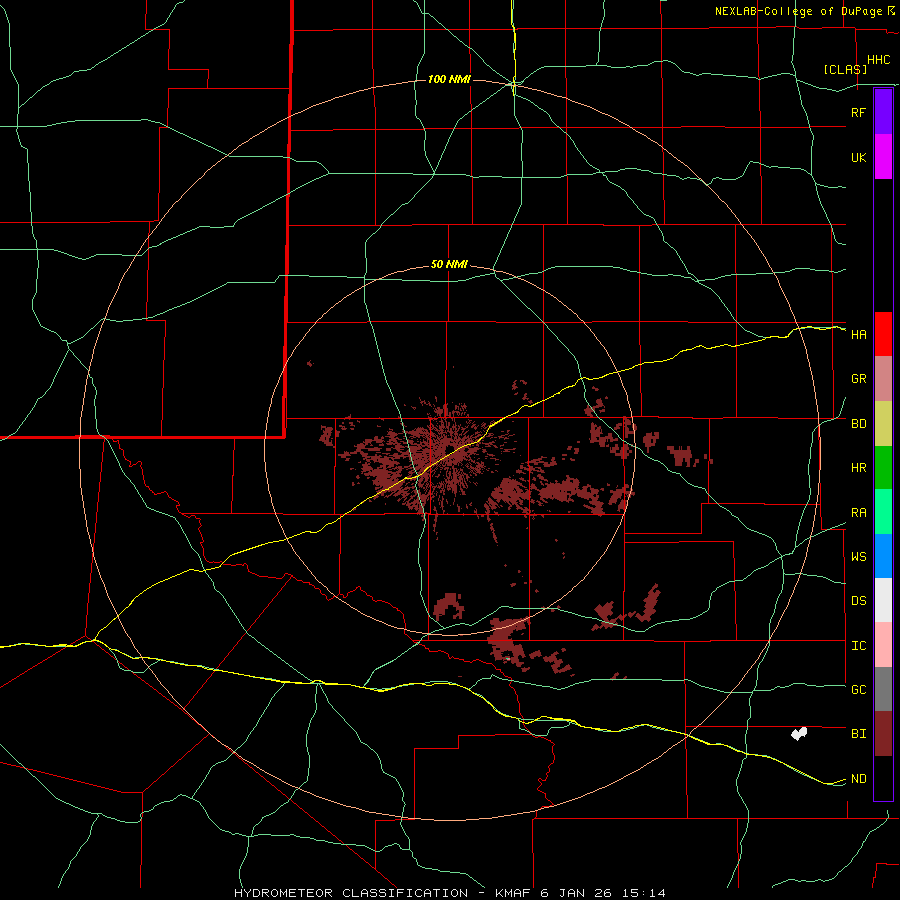Image resolution: width=900 pixels, height=900 pixels.
Task: Click the RA legend label
Action: (858, 513)
